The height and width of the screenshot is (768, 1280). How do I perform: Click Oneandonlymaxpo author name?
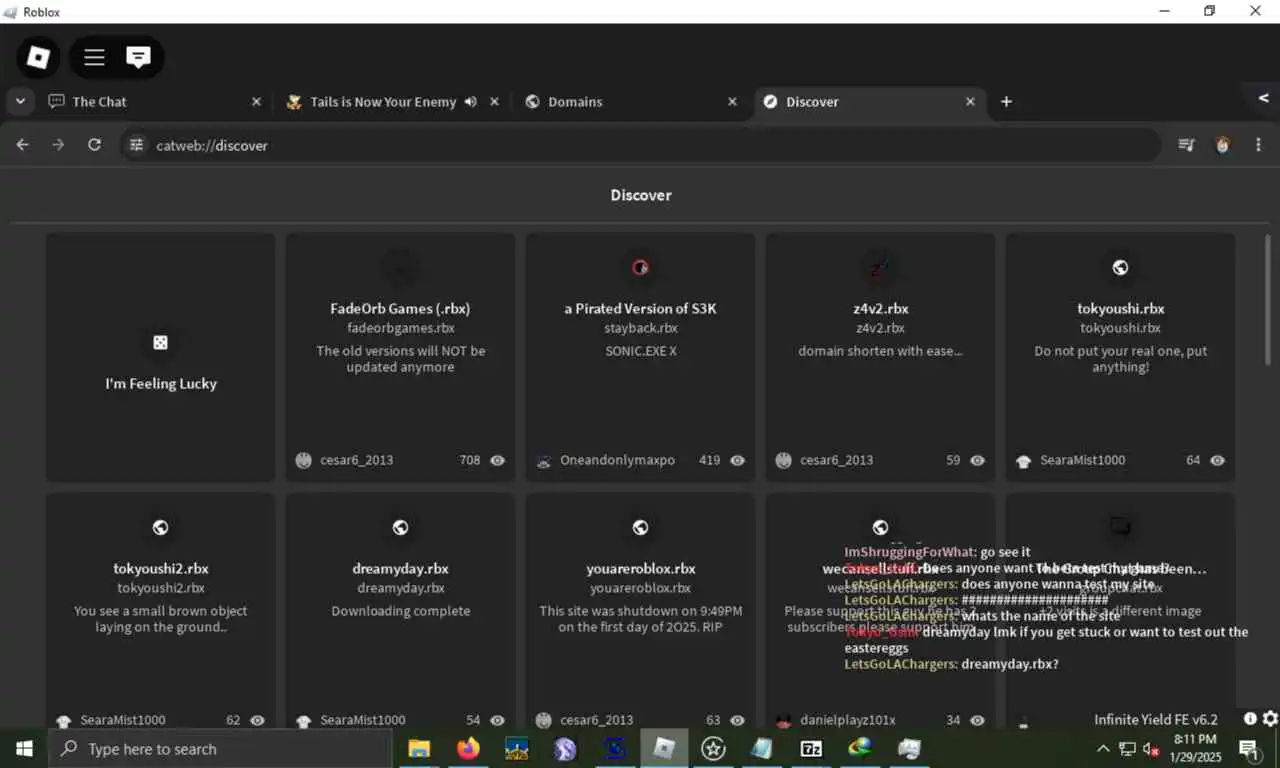[x=617, y=460]
